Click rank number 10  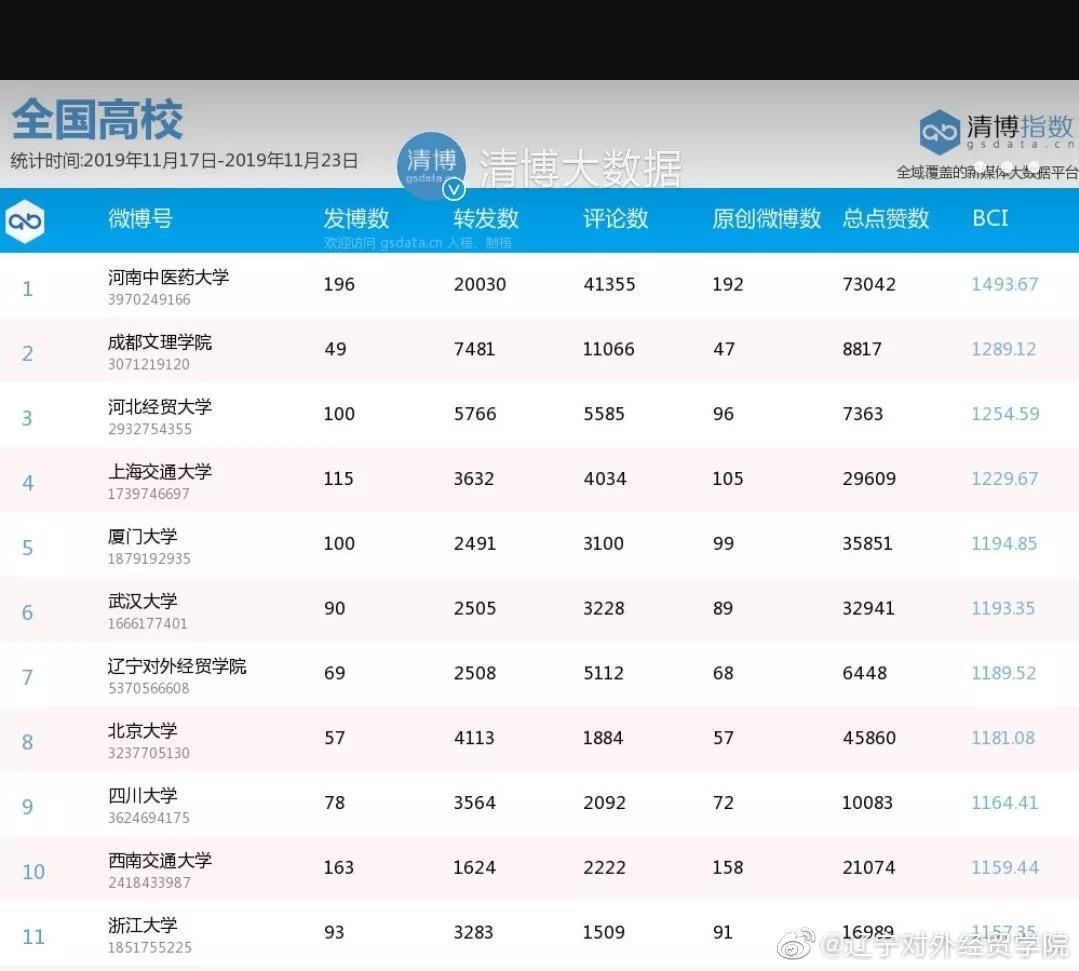coord(33,872)
